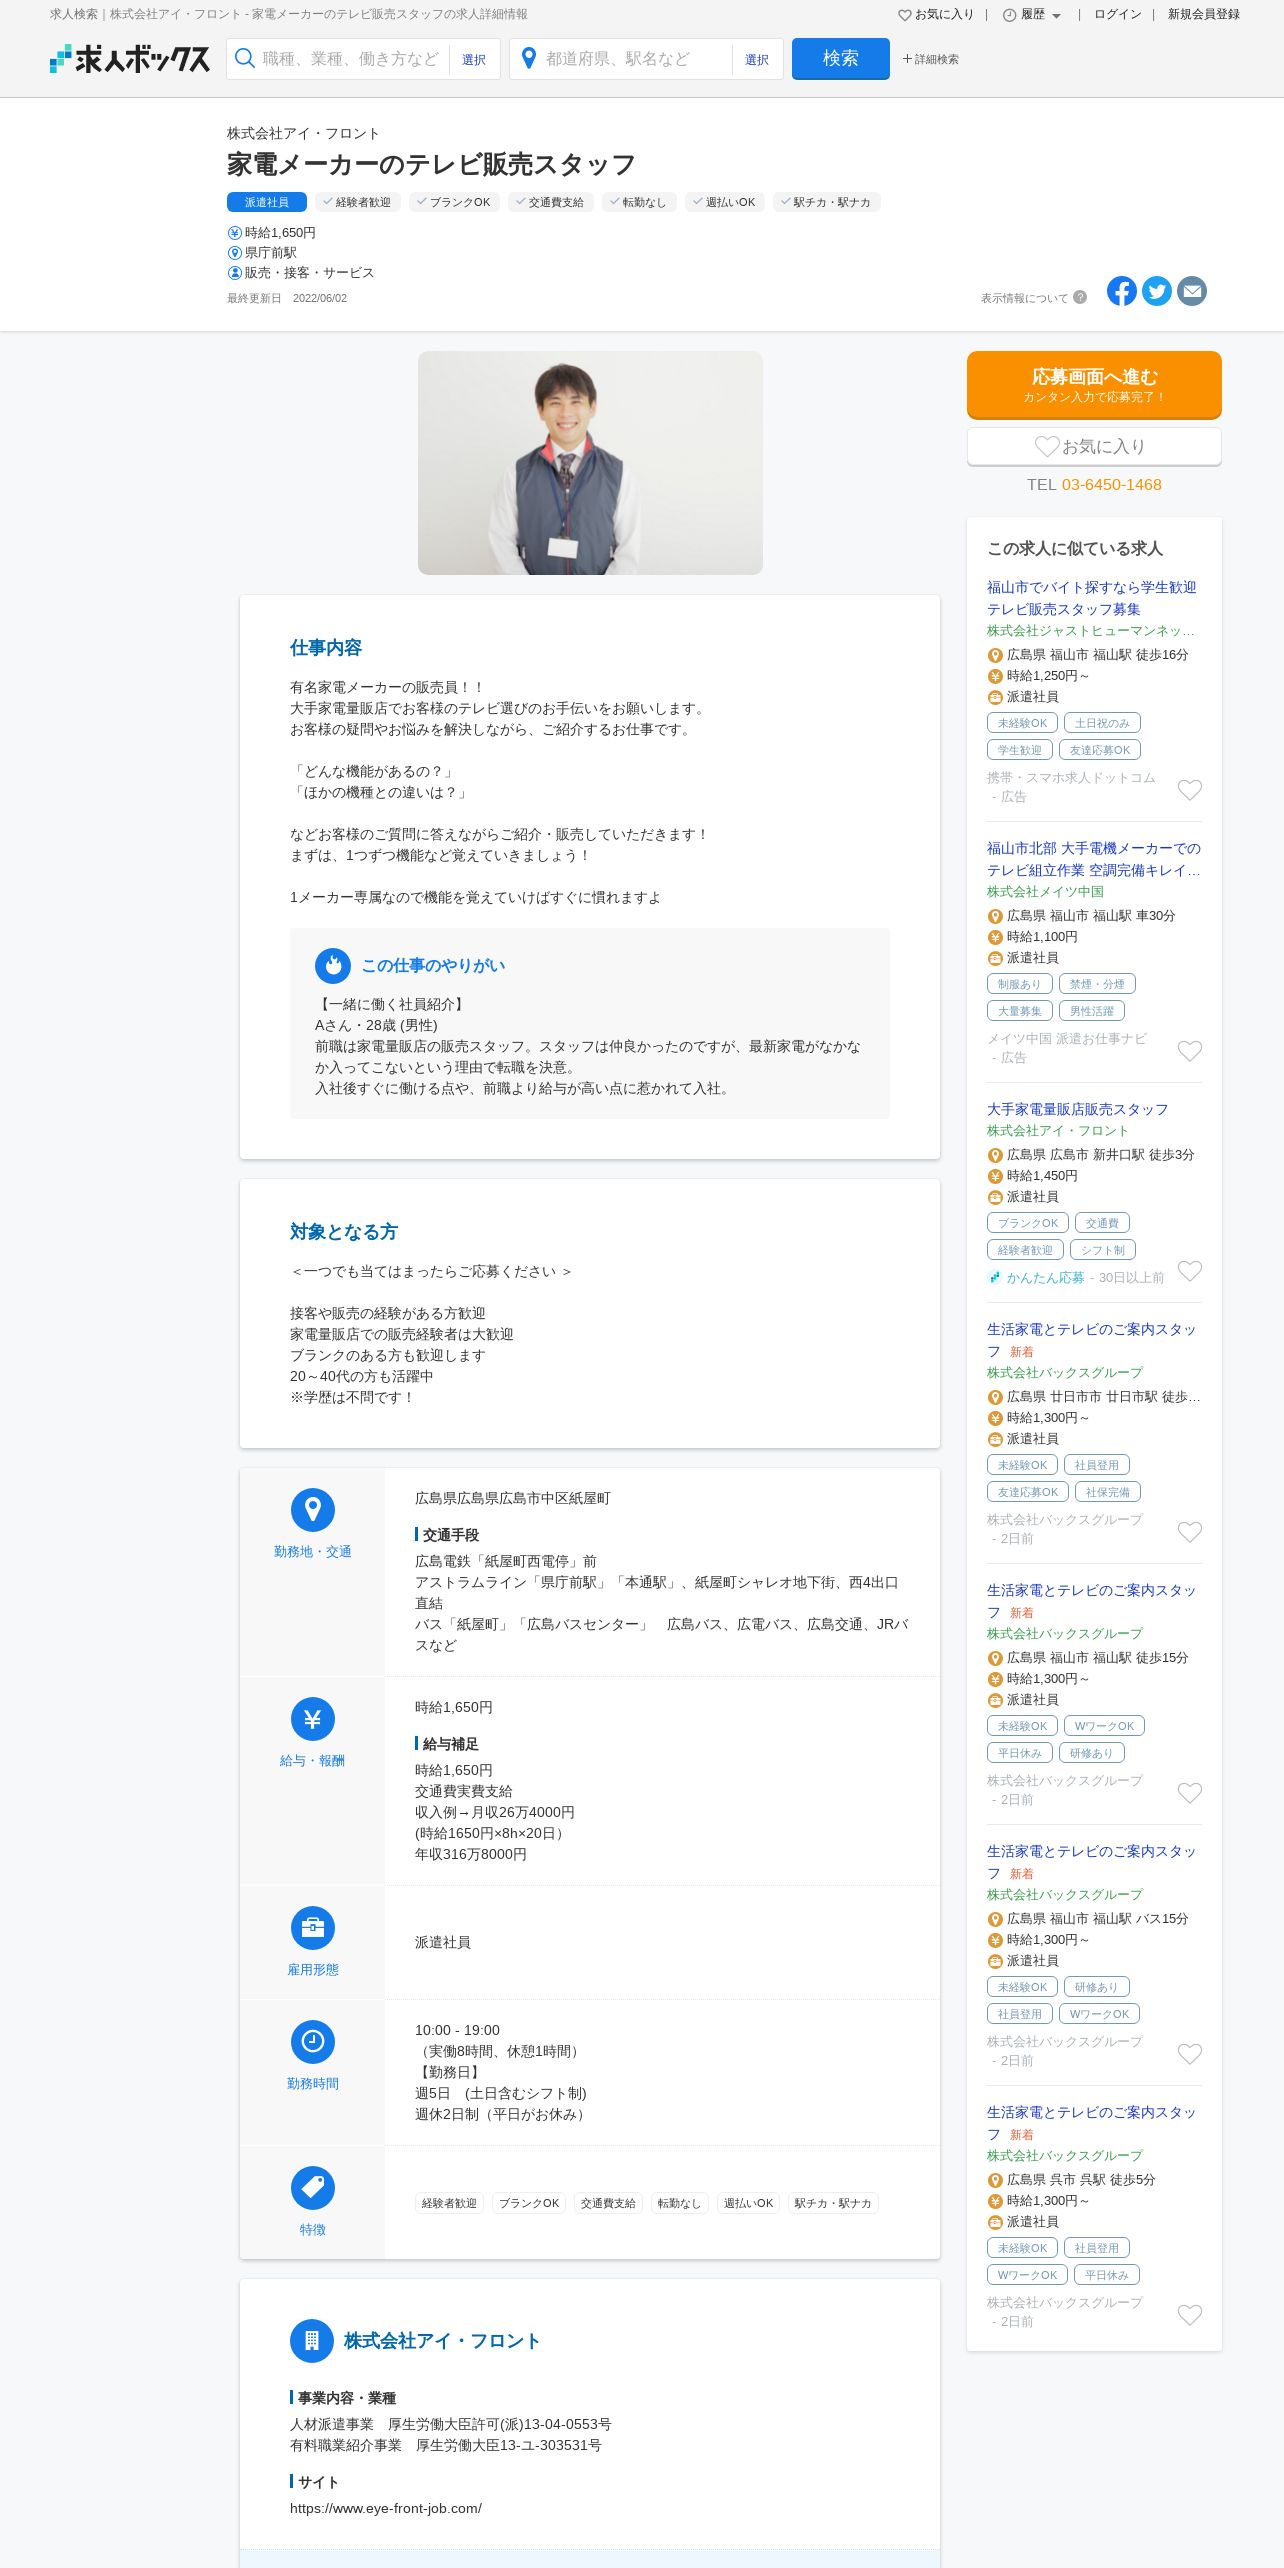1284x2568 pixels.
Task: Click the blue 検索 button
Action: (x=841, y=59)
